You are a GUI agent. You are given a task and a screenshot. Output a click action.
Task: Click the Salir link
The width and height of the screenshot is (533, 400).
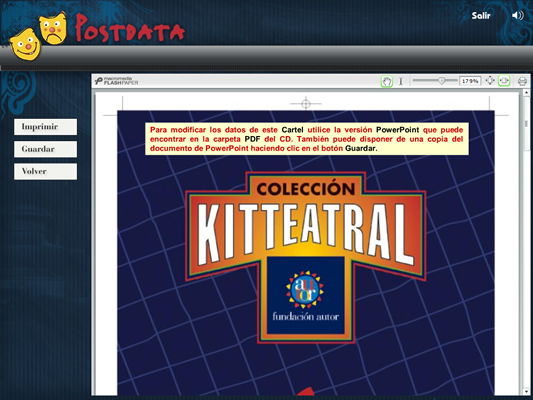481,16
